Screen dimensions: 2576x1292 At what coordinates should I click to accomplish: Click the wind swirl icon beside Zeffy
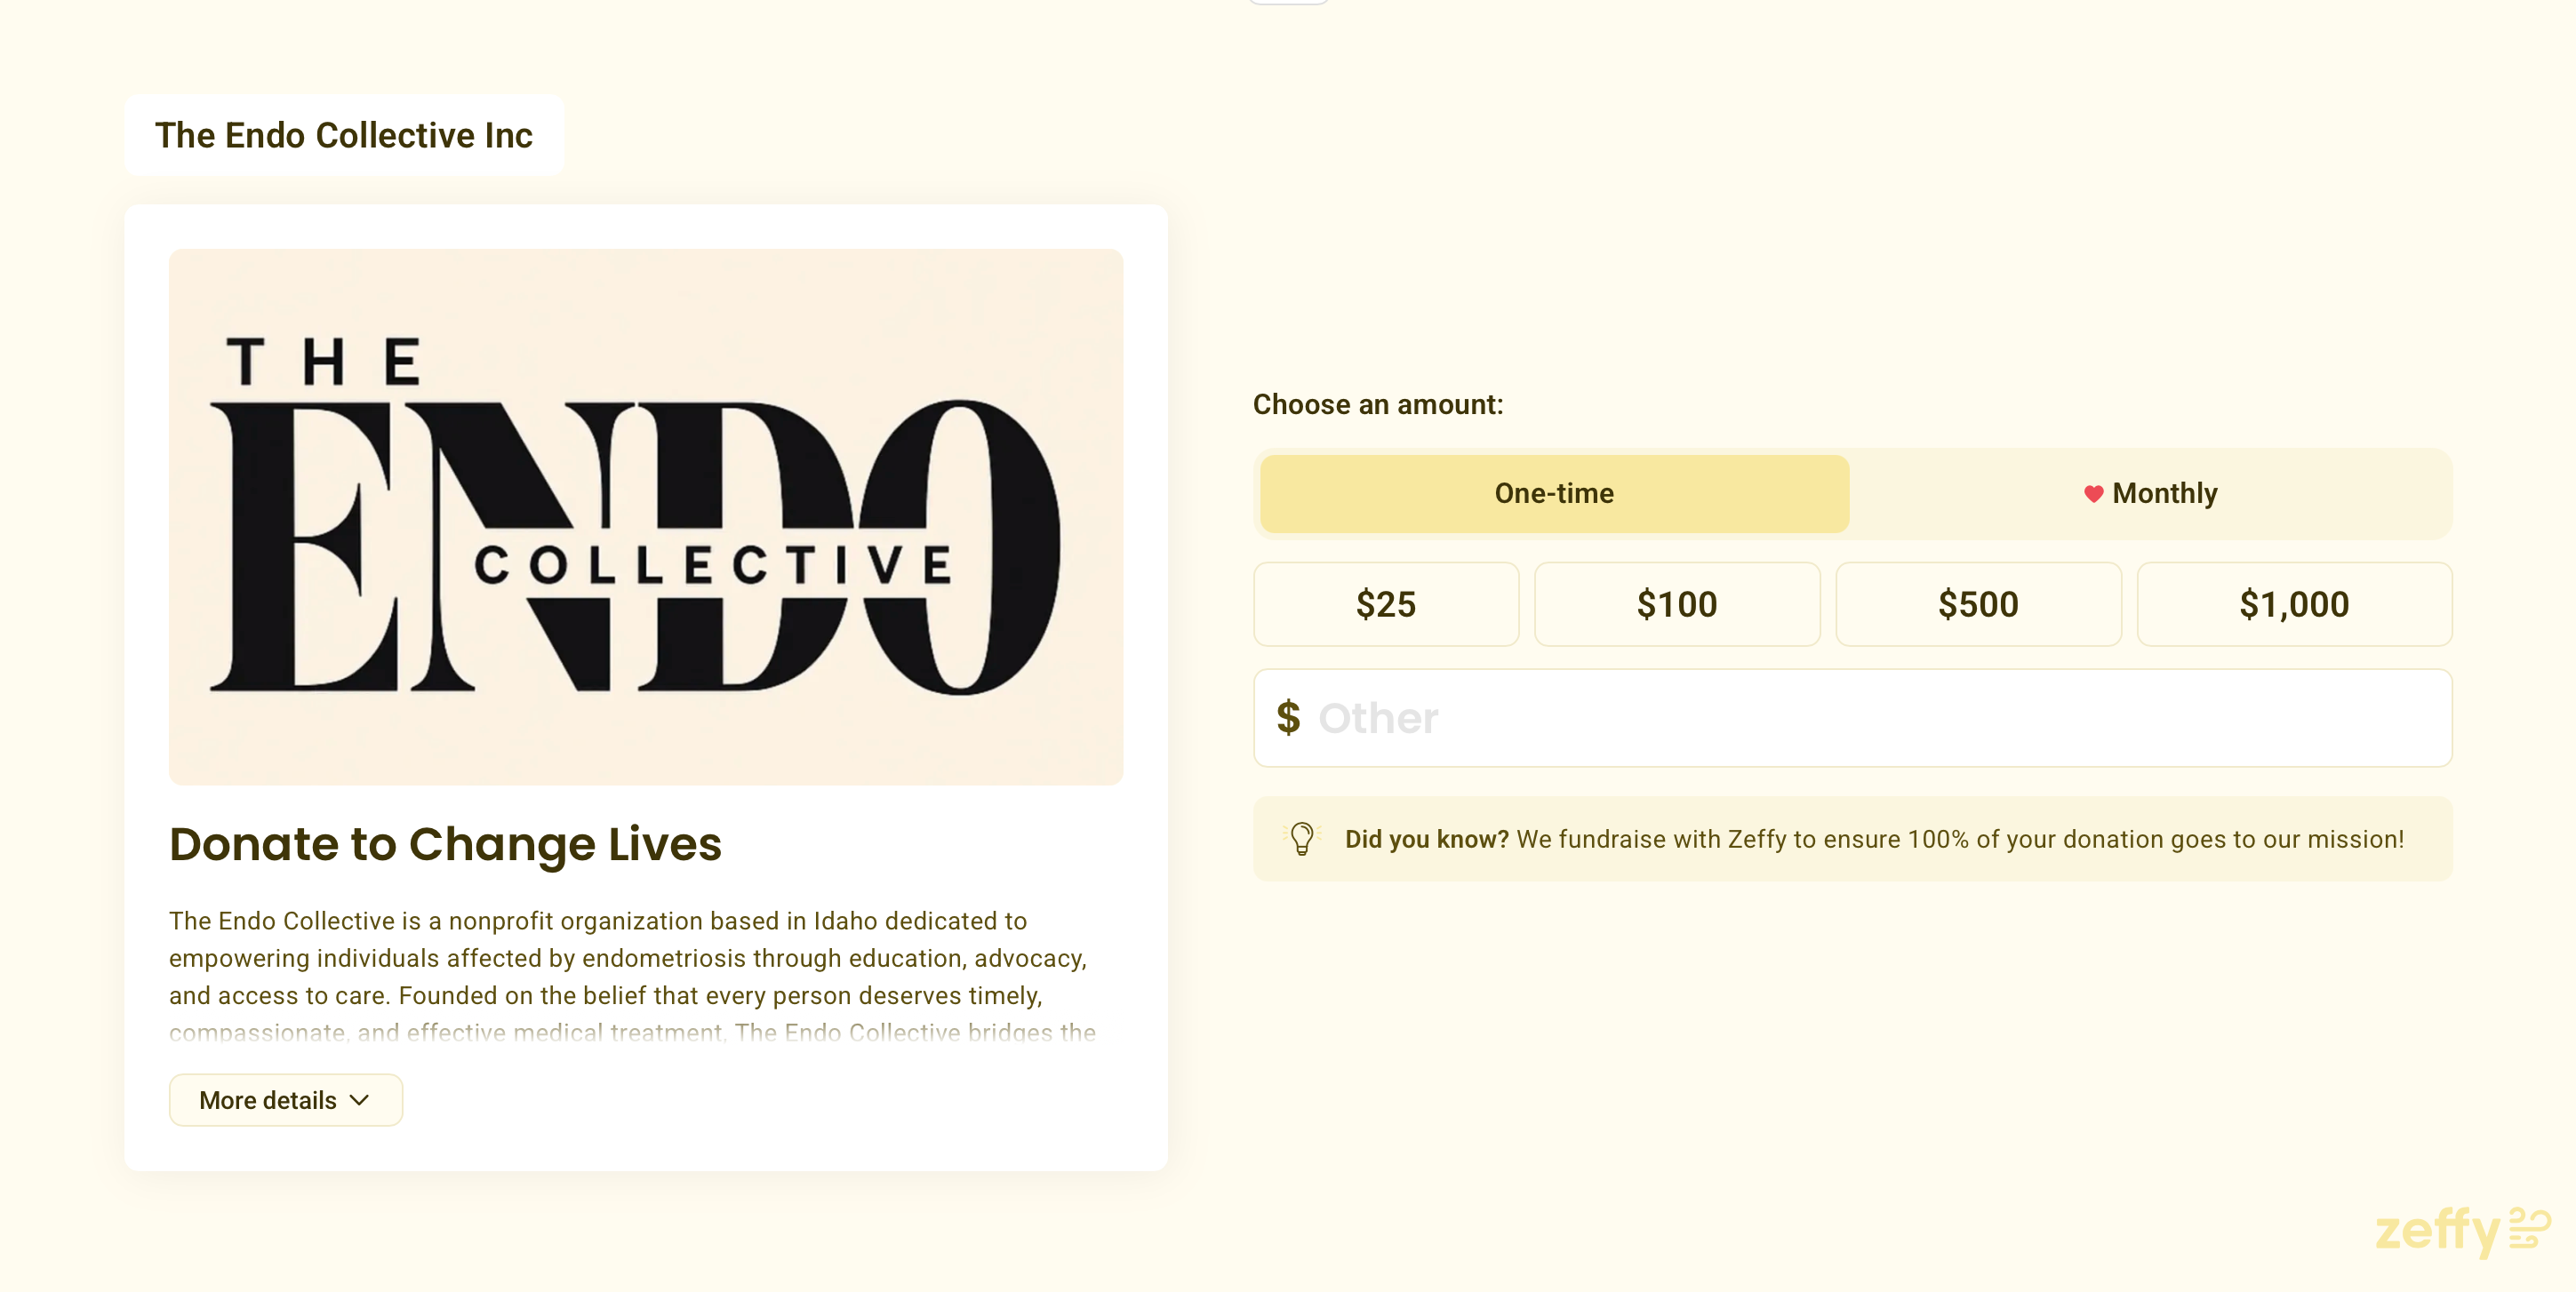coord(2529,1228)
